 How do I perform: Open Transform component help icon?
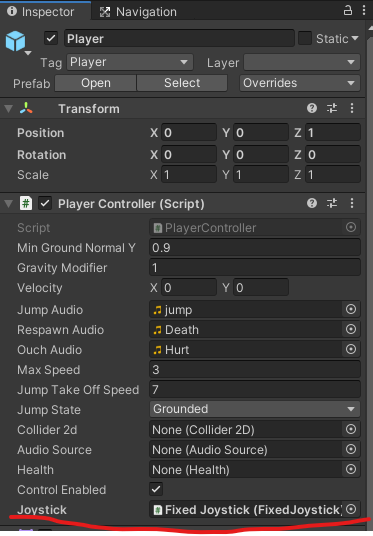point(312,108)
